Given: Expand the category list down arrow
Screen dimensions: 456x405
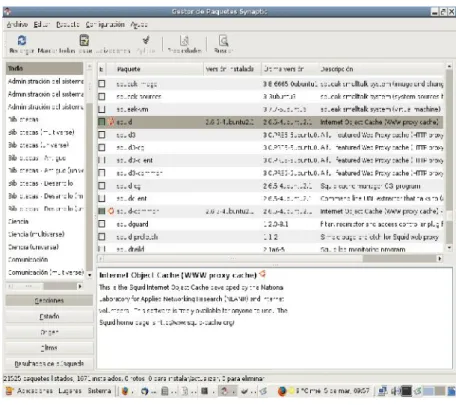Looking at the screenshot, I should pyautogui.click(x=90, y=275).
